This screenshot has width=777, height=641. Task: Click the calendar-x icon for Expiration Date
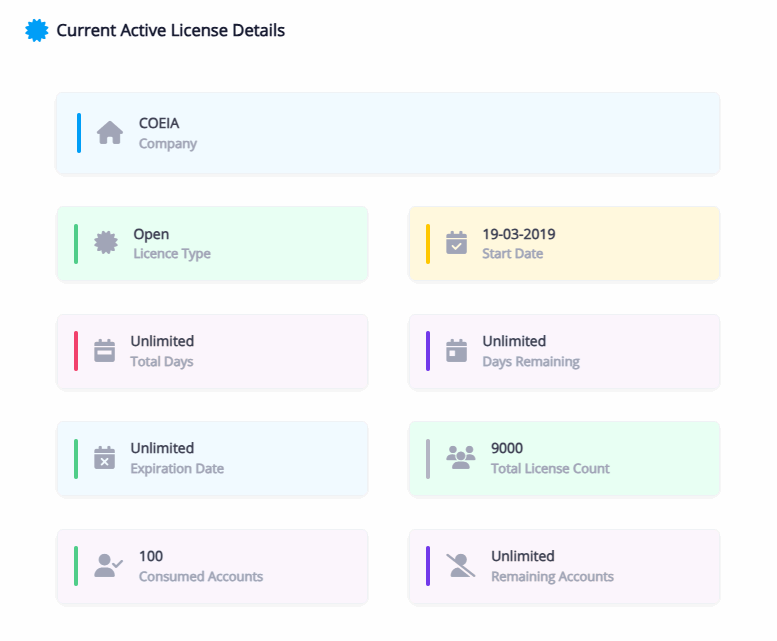point(105,458)
